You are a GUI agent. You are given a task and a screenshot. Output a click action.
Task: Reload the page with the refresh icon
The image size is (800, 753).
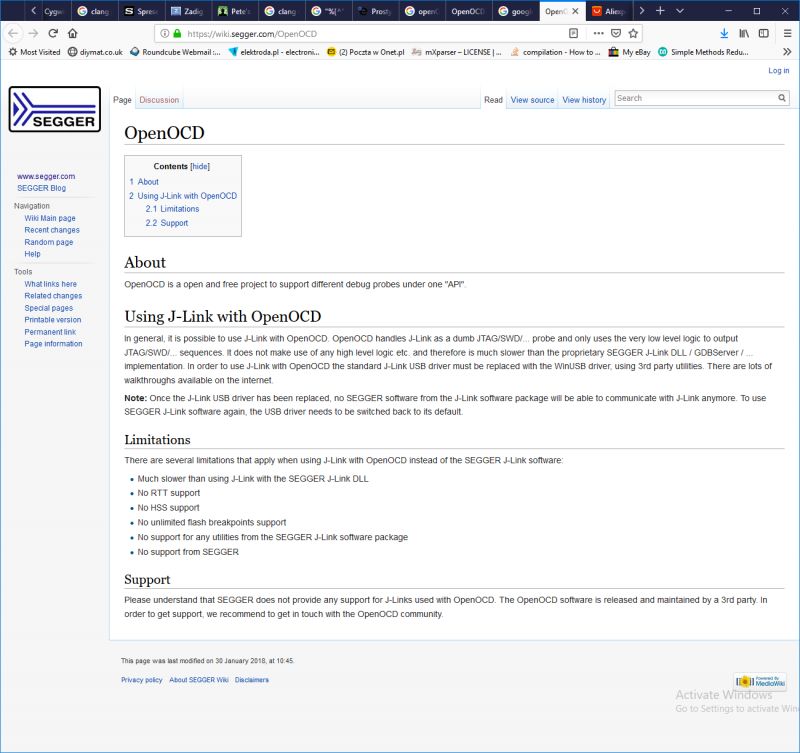(x=53, y=34)
